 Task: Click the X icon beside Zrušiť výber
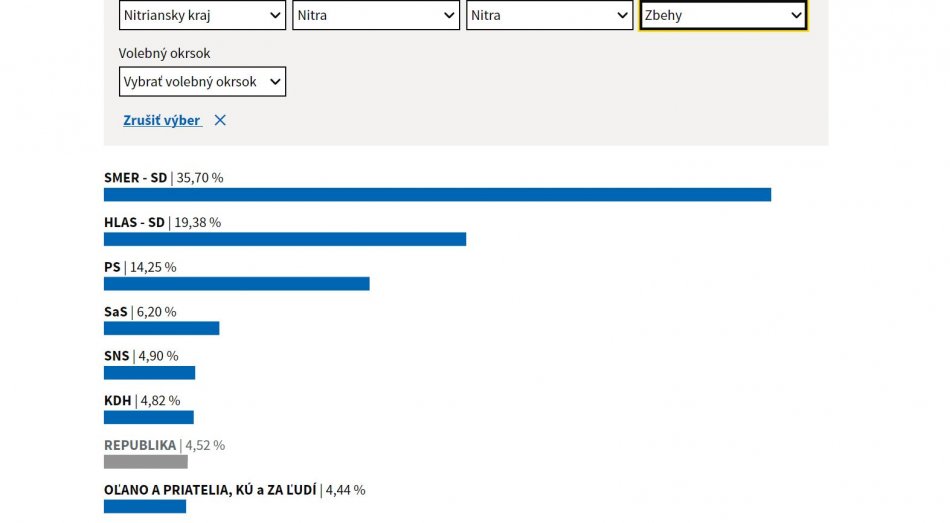(220, 120)
